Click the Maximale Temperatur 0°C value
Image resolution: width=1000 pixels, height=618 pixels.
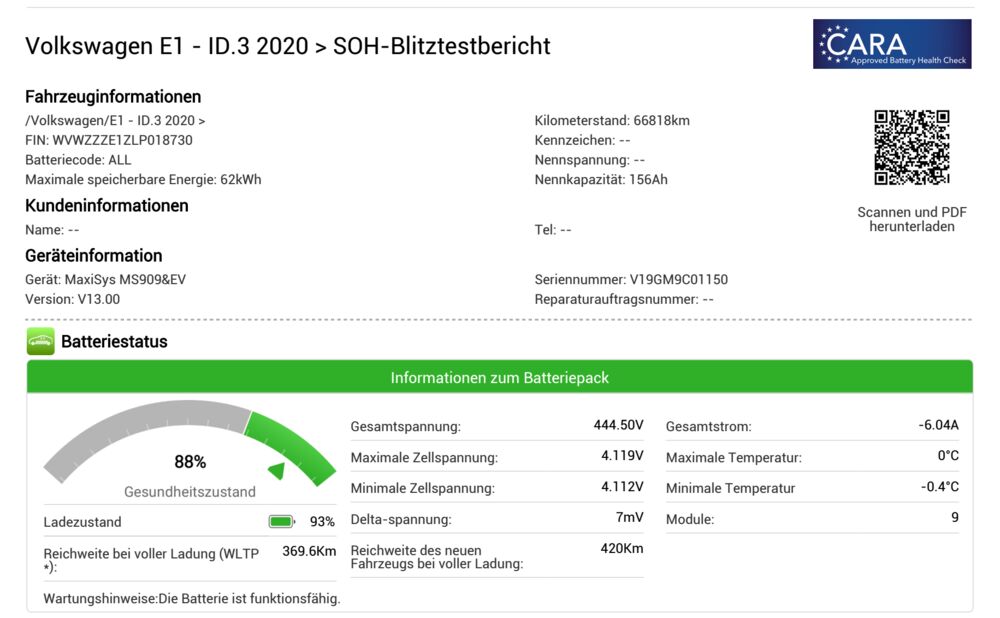(x=947, y=456)
